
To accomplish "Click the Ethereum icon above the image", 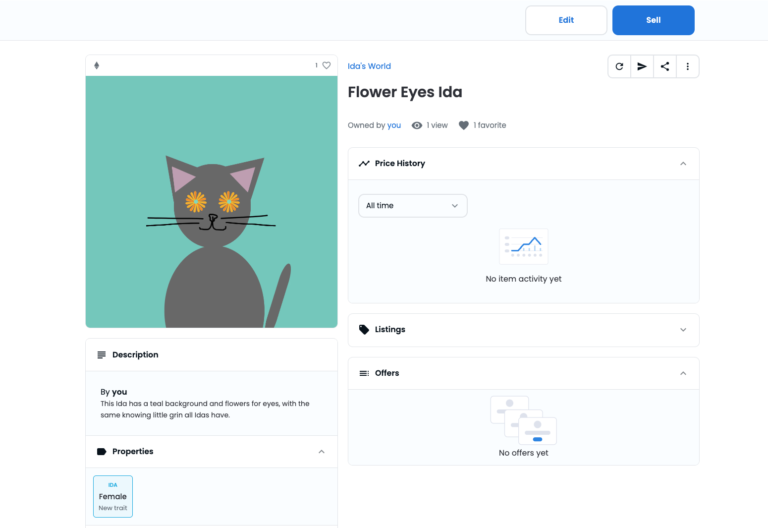I will tap(96, 66).
